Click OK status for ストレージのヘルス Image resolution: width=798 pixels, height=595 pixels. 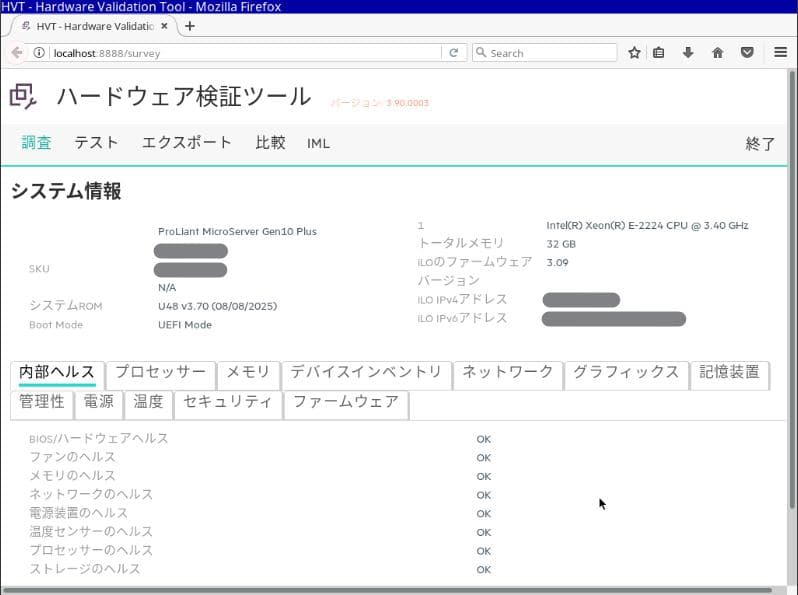pos(483,570)
